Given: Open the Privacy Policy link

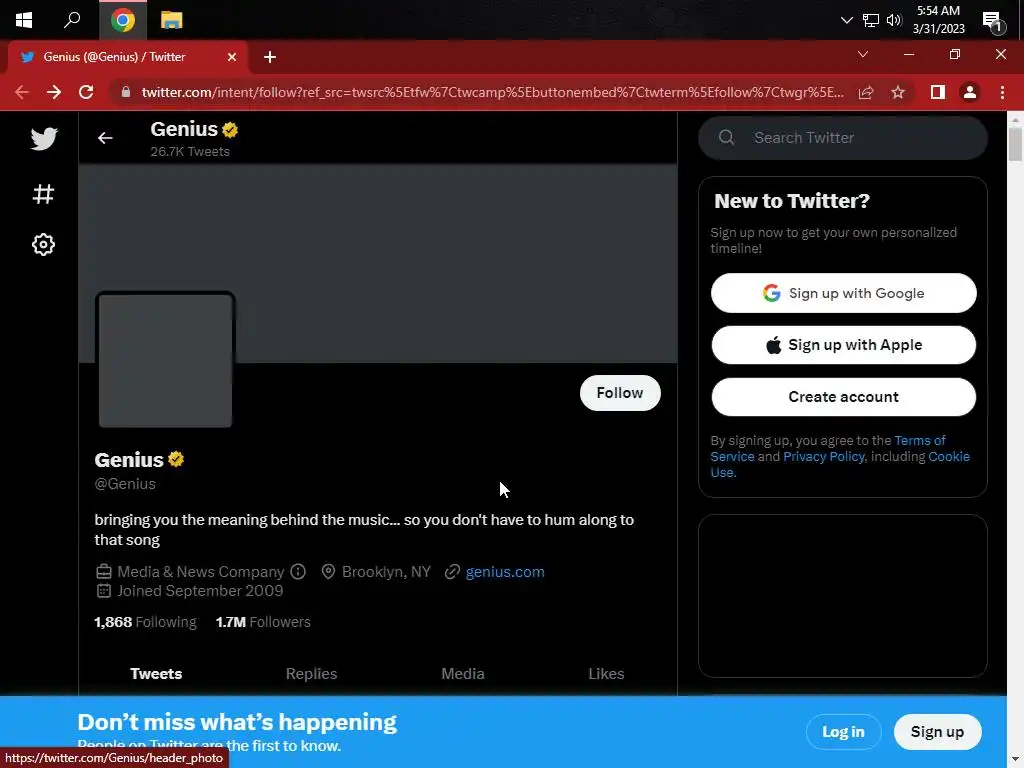Looking at the screenshot, I should [x=824, y=456].
